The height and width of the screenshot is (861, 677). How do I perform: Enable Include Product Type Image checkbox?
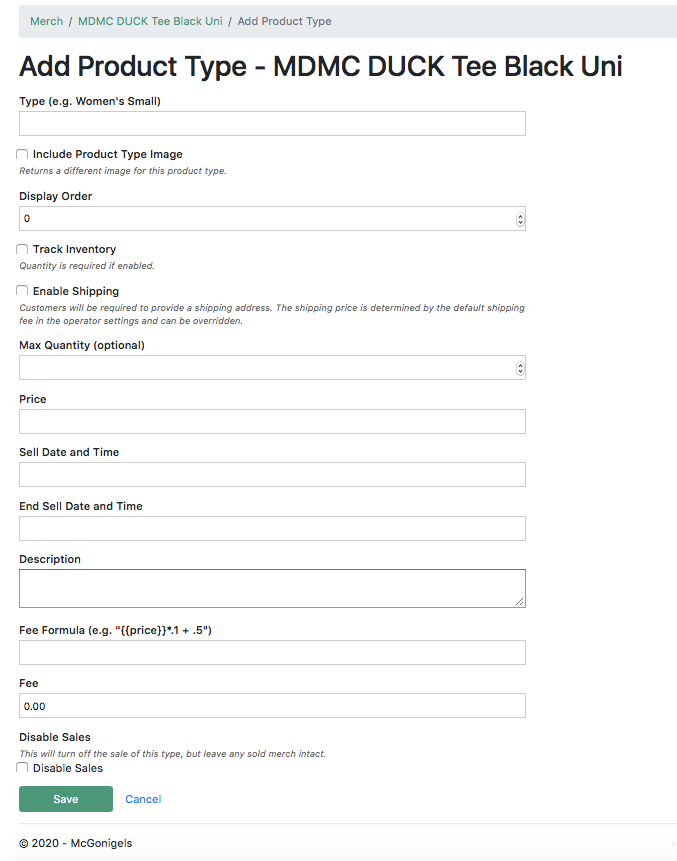23,155
